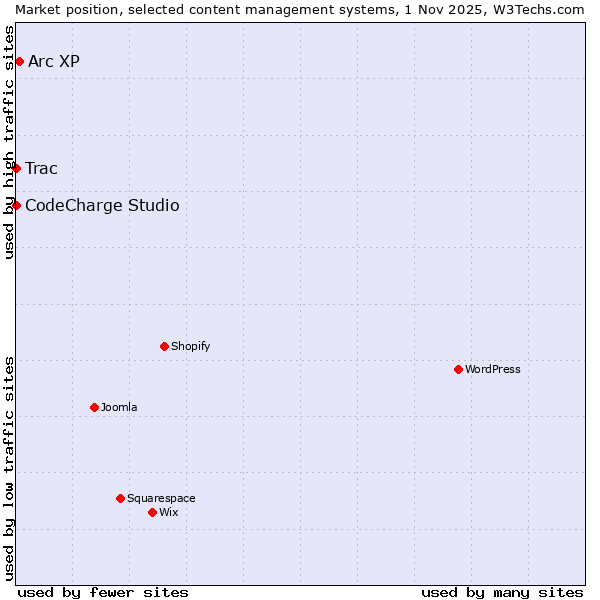Click the 'used by high traffic sites' axis label
This screenshot has width=600, height=600.
[9, 142]
